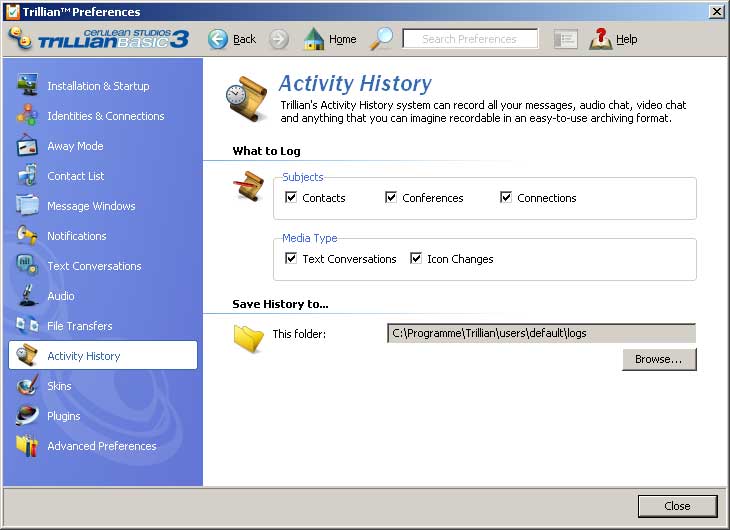Disable Text Conversations logging checkbox

click(x=291, y=258)
